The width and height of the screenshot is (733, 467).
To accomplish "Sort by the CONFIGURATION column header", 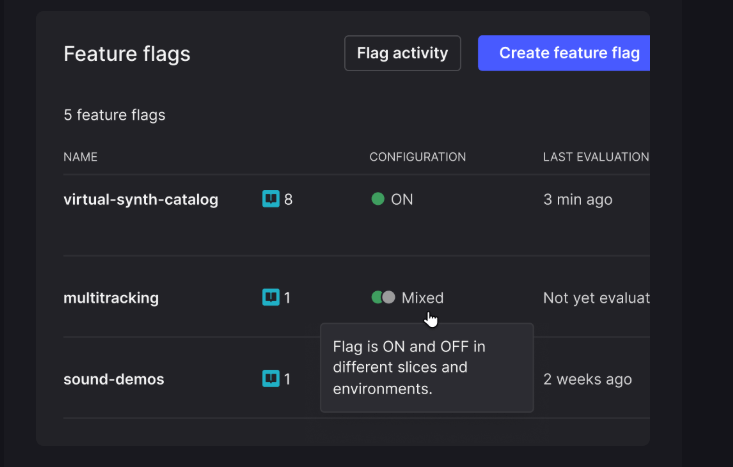I will click(417, 157).
